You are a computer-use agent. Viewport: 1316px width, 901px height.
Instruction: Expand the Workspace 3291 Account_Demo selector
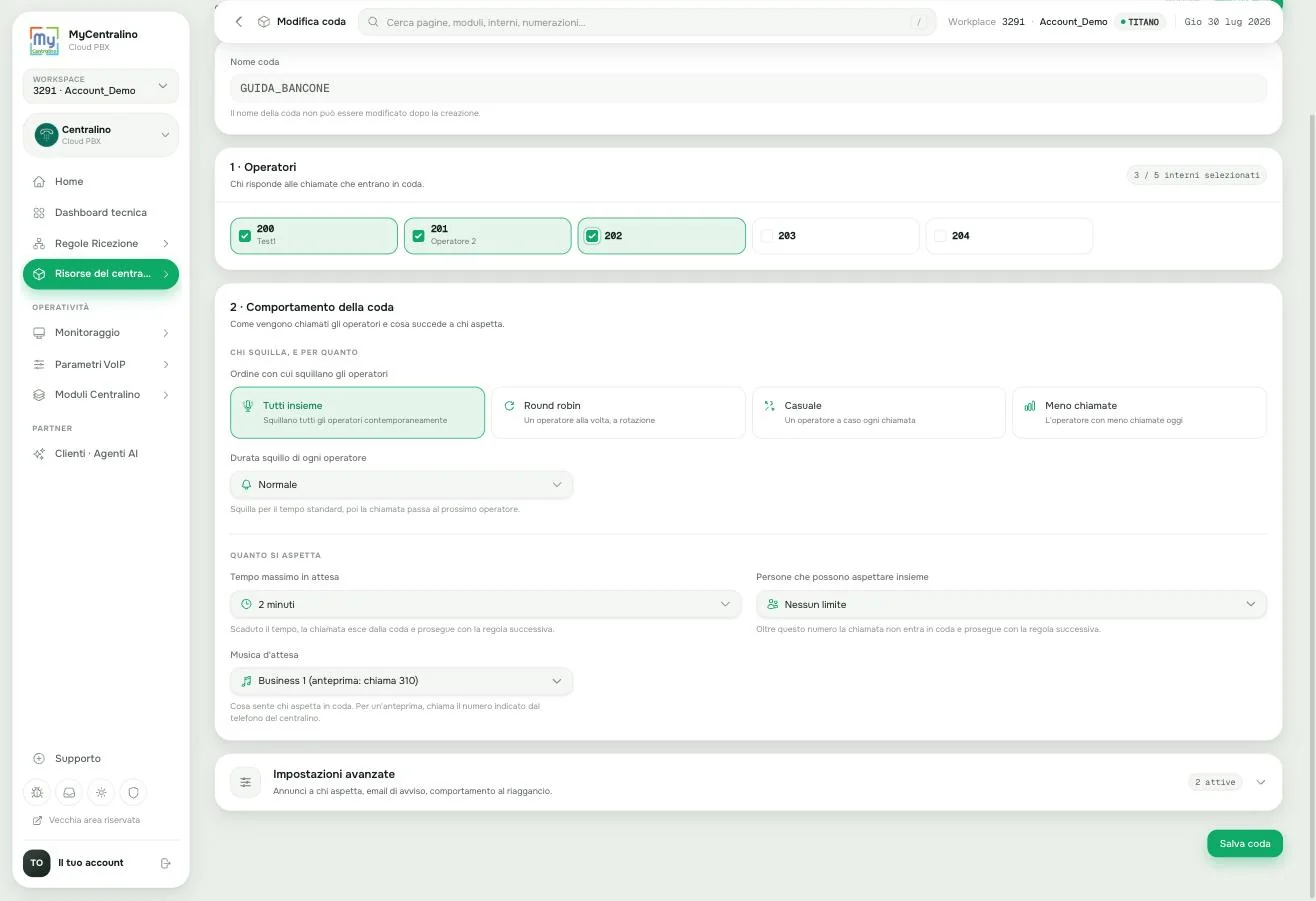pyautogui.click(x=101, y=86)
